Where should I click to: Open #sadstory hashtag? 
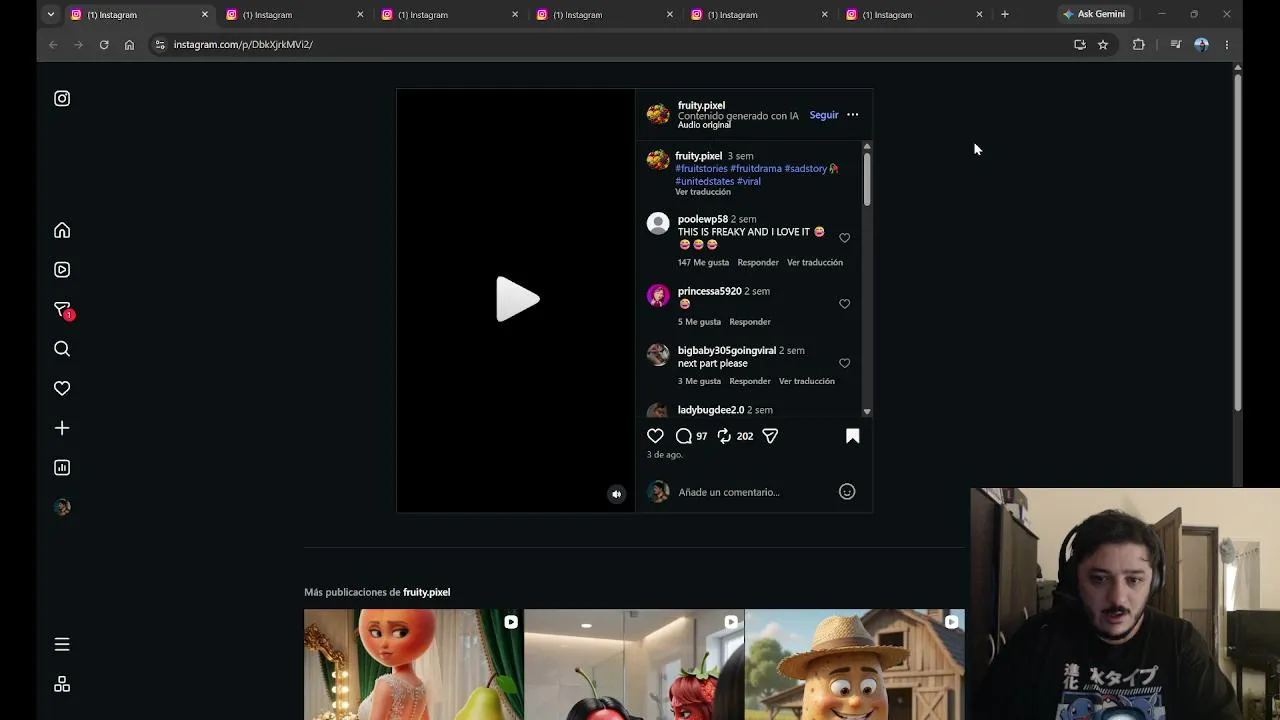[806, 169]
